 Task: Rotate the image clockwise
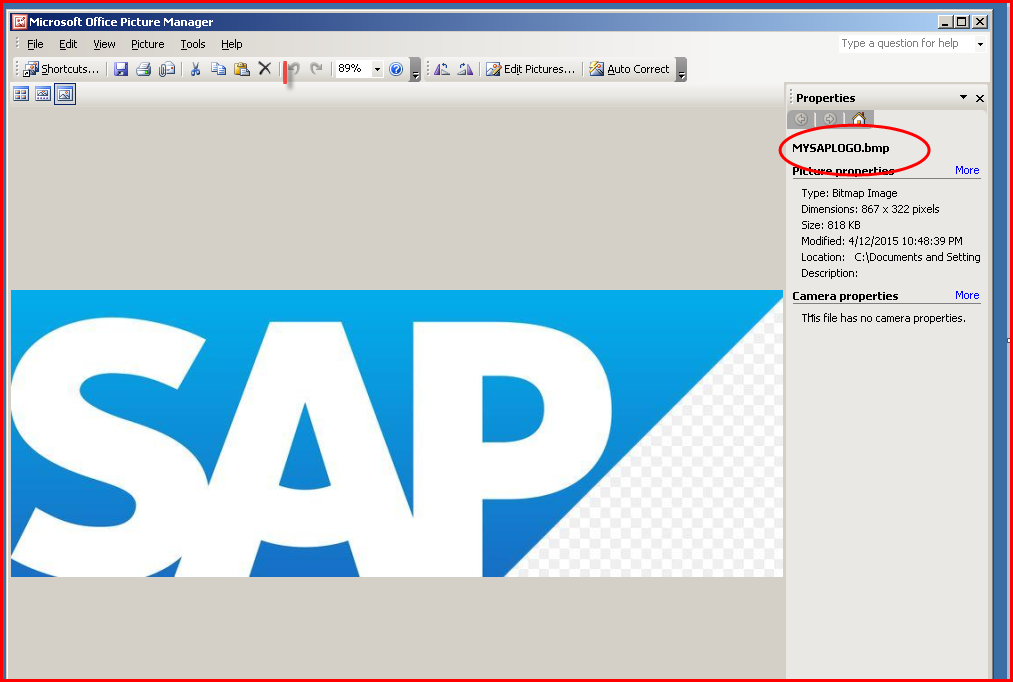coord(466,68)
